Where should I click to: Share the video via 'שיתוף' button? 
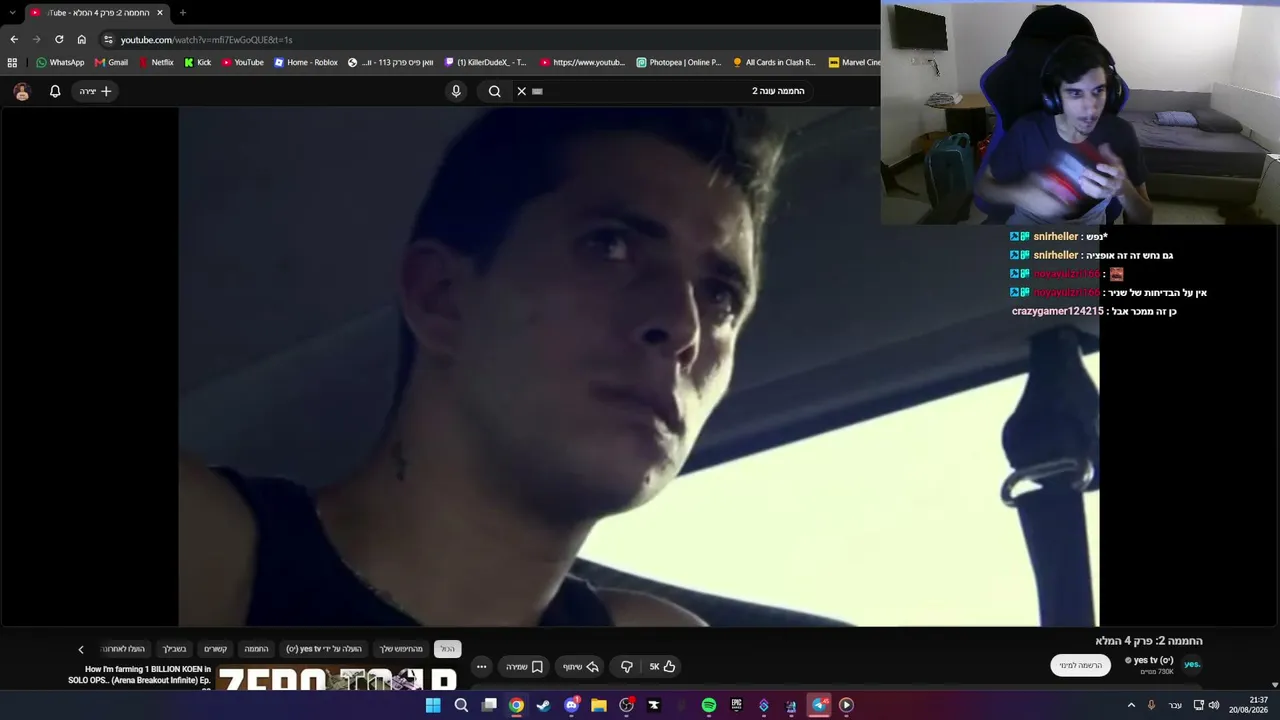(580, 667)
